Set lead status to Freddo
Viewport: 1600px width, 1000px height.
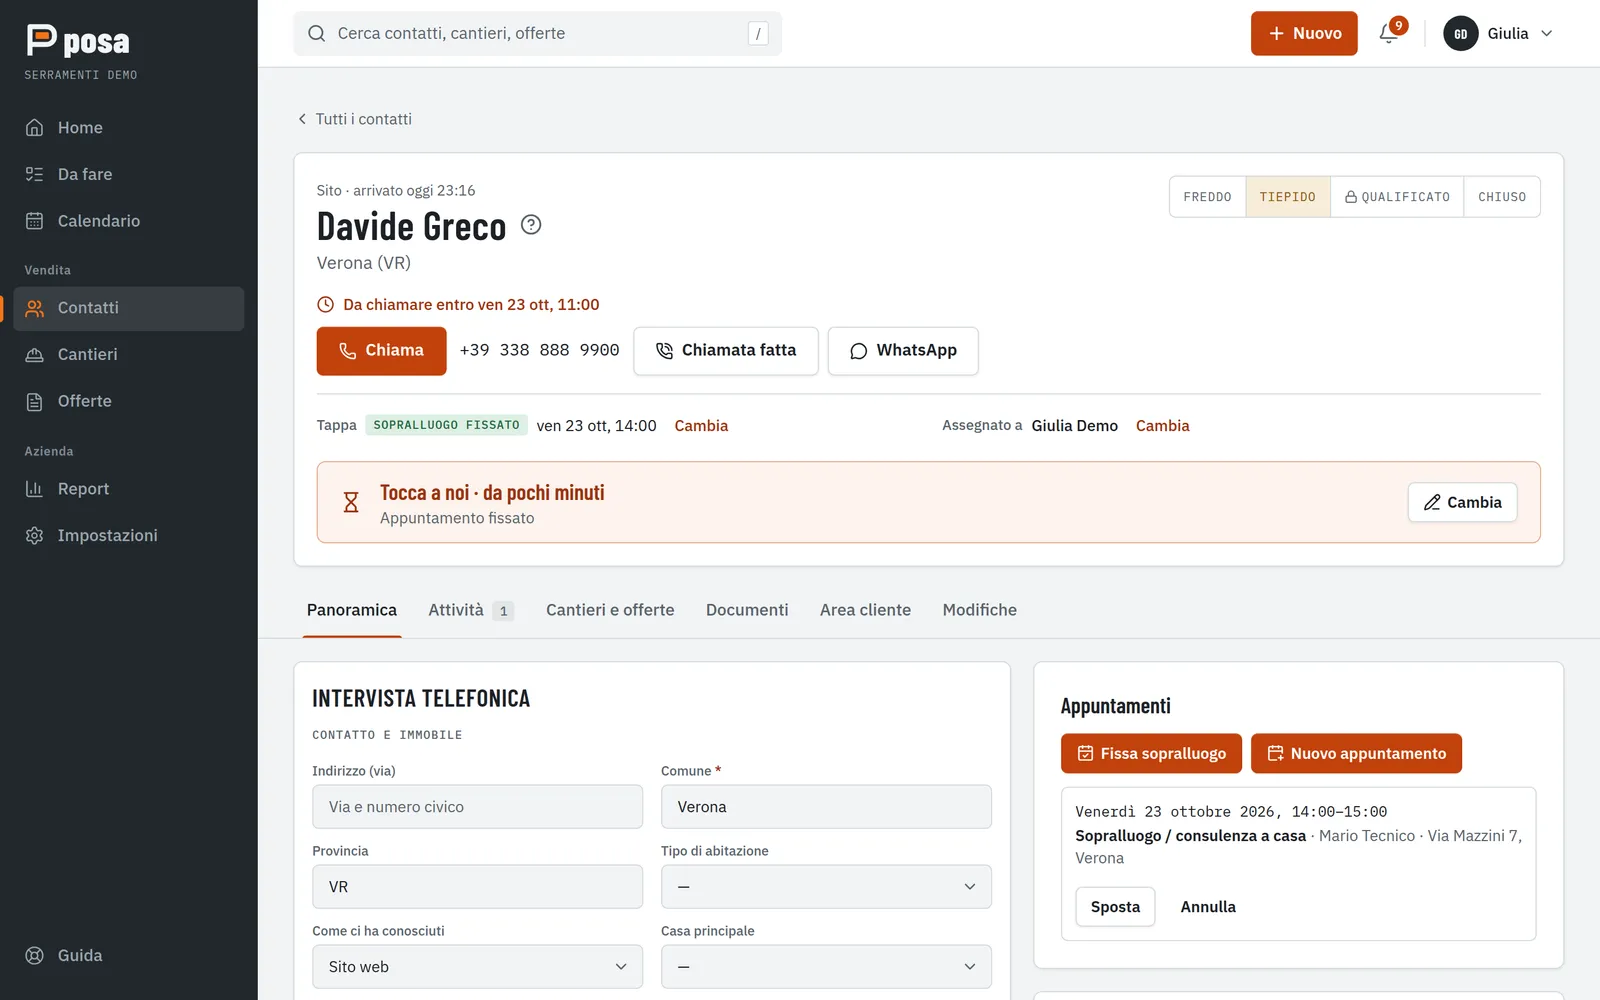pyautogui.click(x=1207, y=197)
